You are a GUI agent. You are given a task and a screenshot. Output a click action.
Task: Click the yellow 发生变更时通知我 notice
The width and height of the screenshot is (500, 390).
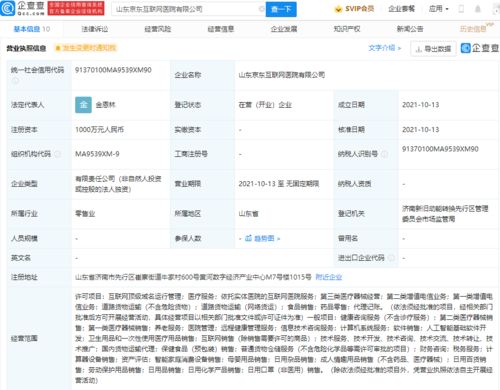(x=86, y=48)
